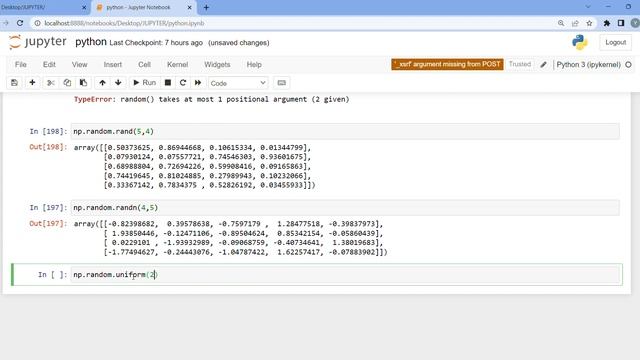This screenshot has height=360, width=640.
Task: Open the Cell menu
Action: [x=144, y=64]
